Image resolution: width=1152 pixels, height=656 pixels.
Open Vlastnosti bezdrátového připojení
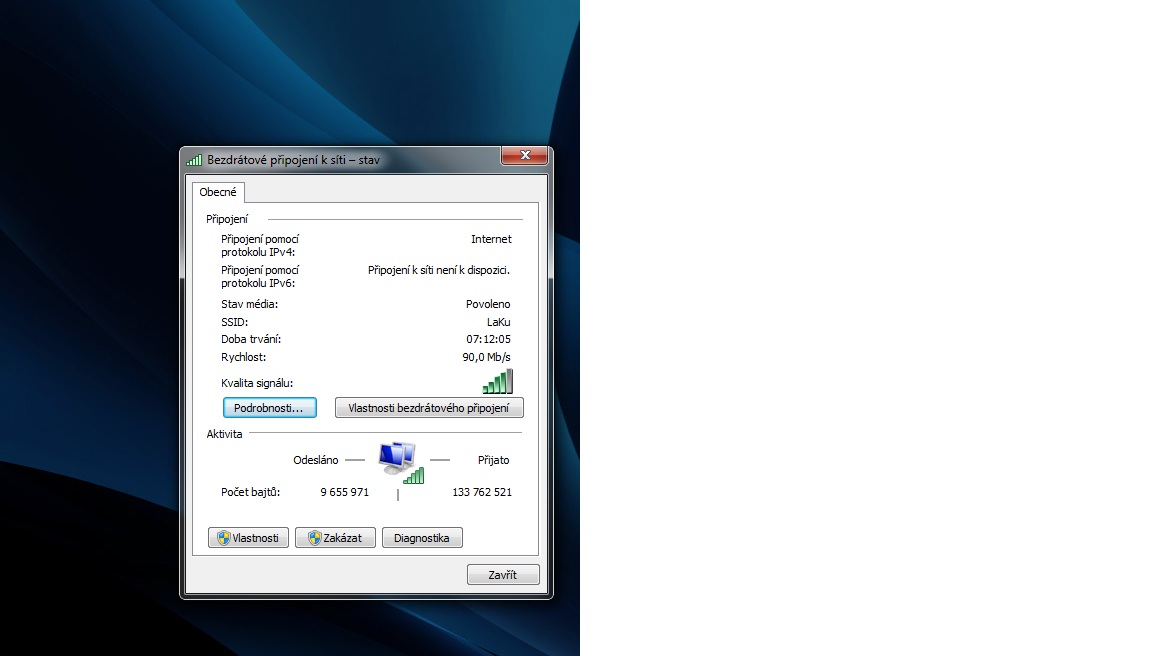[429, 408]
